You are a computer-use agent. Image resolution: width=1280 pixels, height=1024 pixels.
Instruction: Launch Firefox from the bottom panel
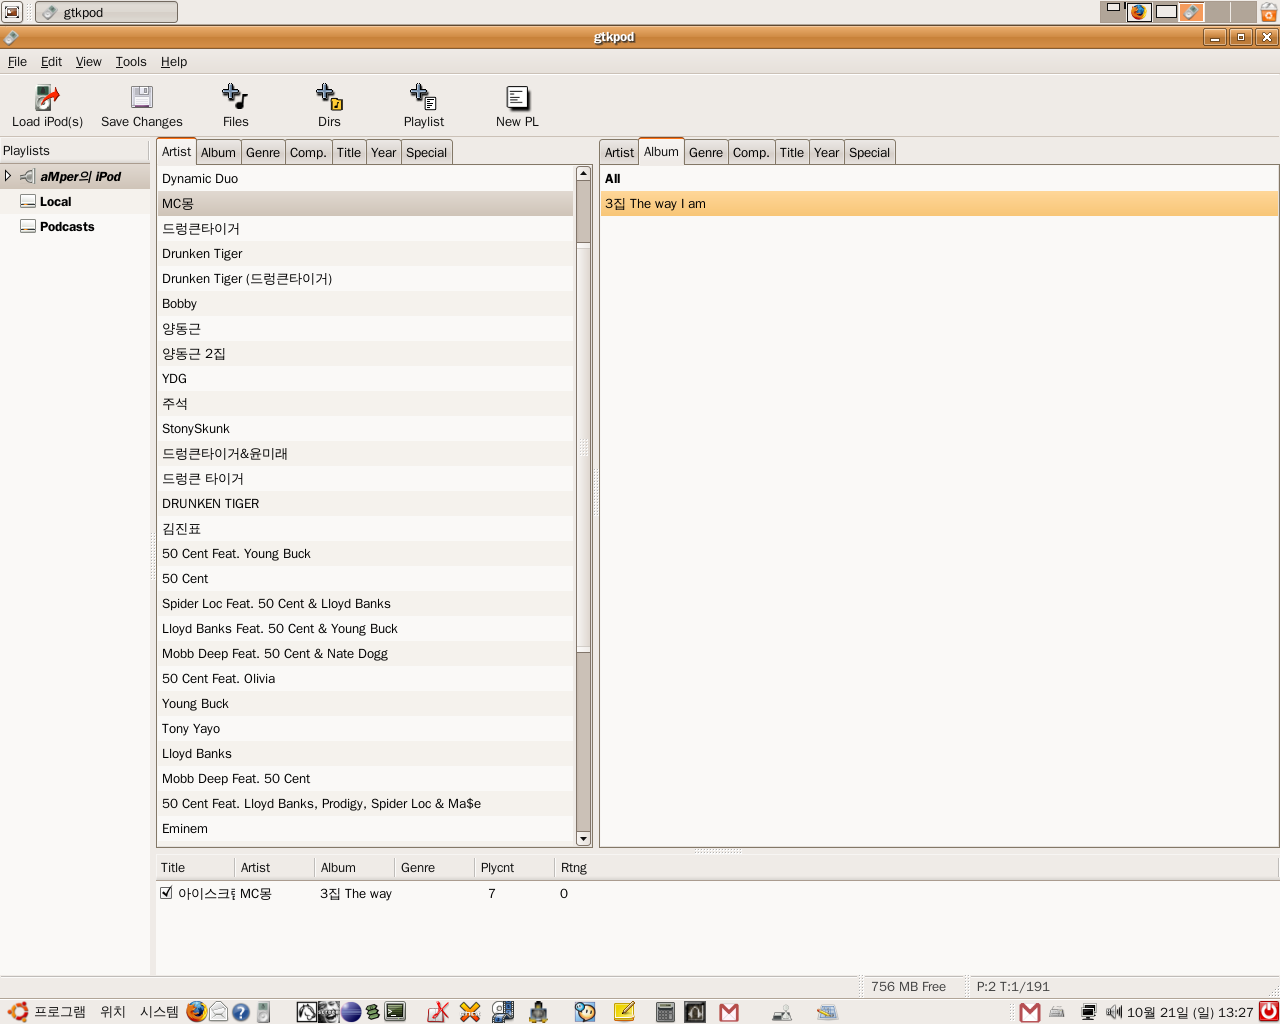(x=196, y=1012)
